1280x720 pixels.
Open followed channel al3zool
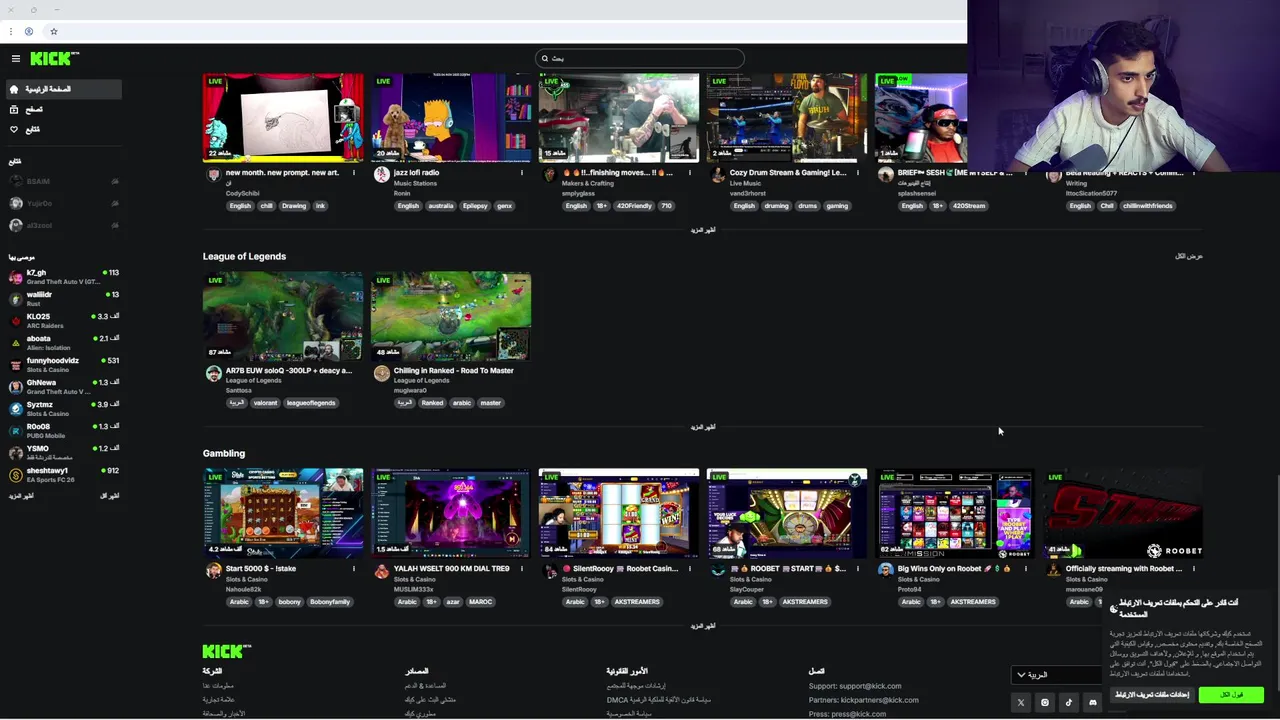click(x=64, y=225)
